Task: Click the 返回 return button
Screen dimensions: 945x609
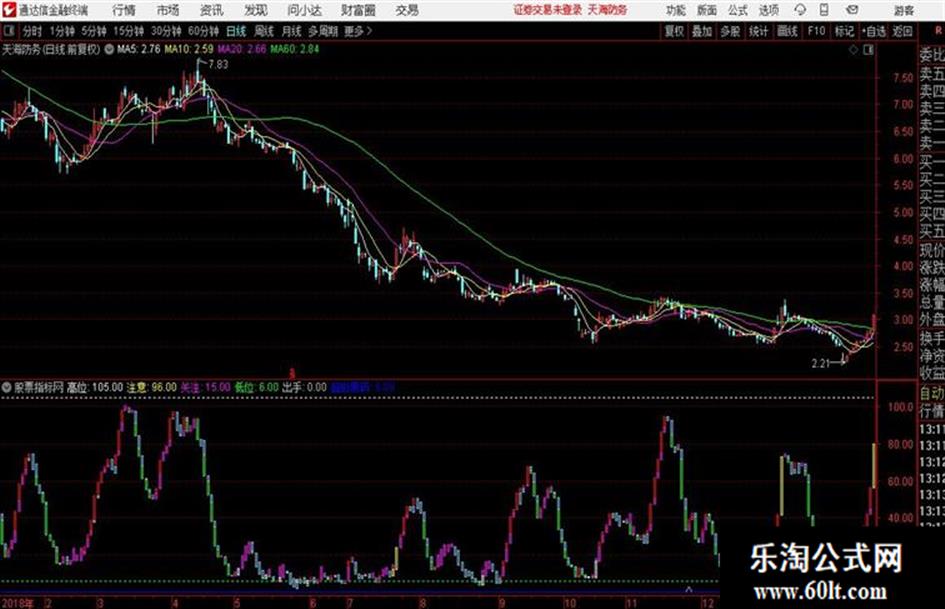Action: tap(902, 31)
